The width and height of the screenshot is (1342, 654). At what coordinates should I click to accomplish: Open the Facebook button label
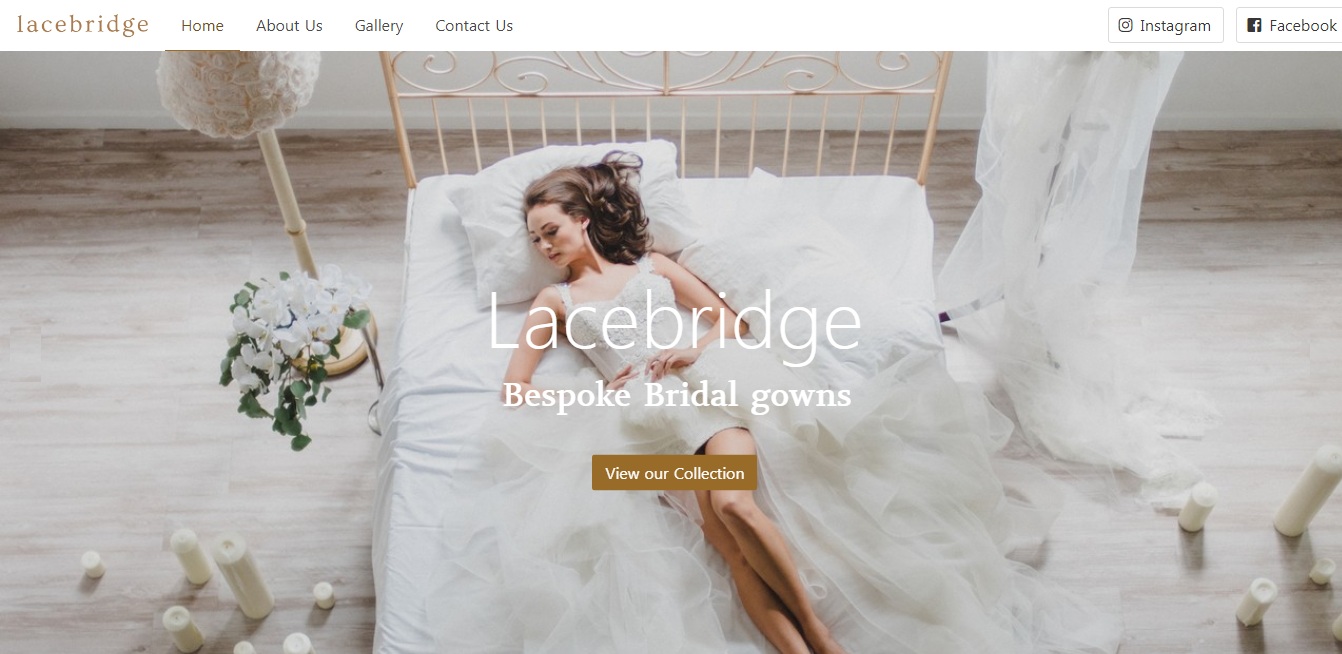(1302, 26)
